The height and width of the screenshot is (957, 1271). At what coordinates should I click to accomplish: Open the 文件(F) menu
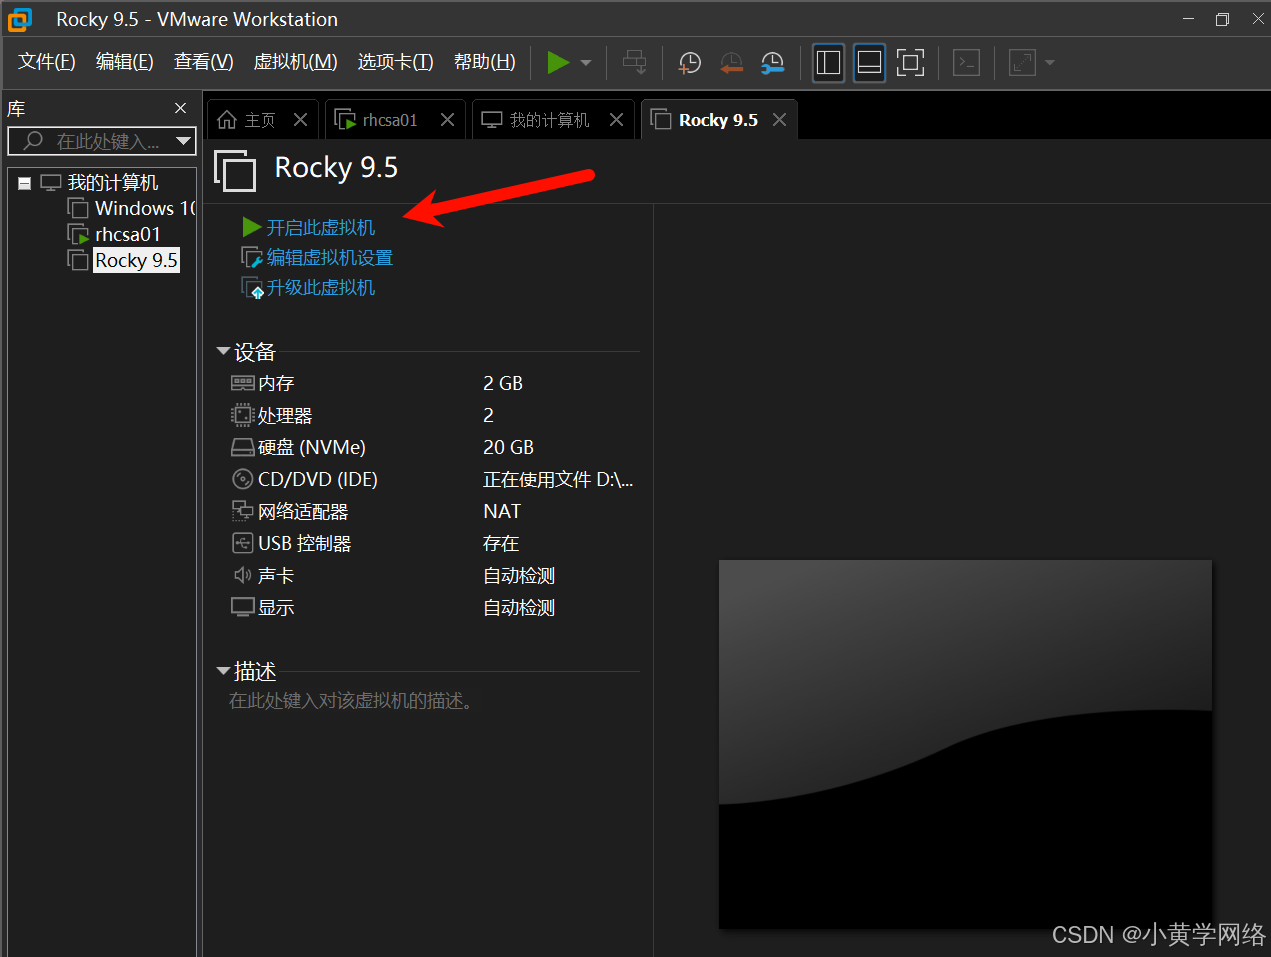point(47,62)
